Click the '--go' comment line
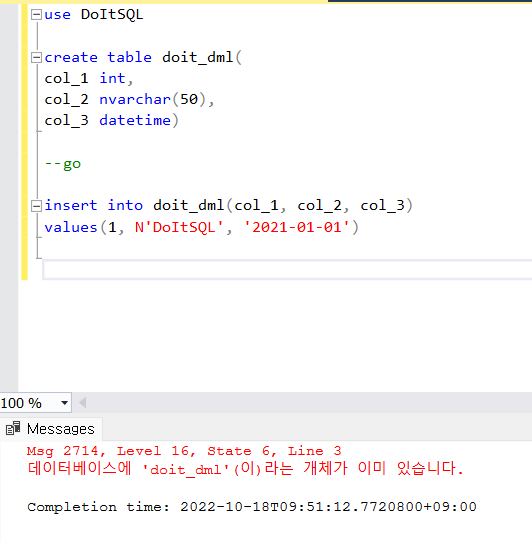Screen dimensions: 532x542 (x=63, y=164)
